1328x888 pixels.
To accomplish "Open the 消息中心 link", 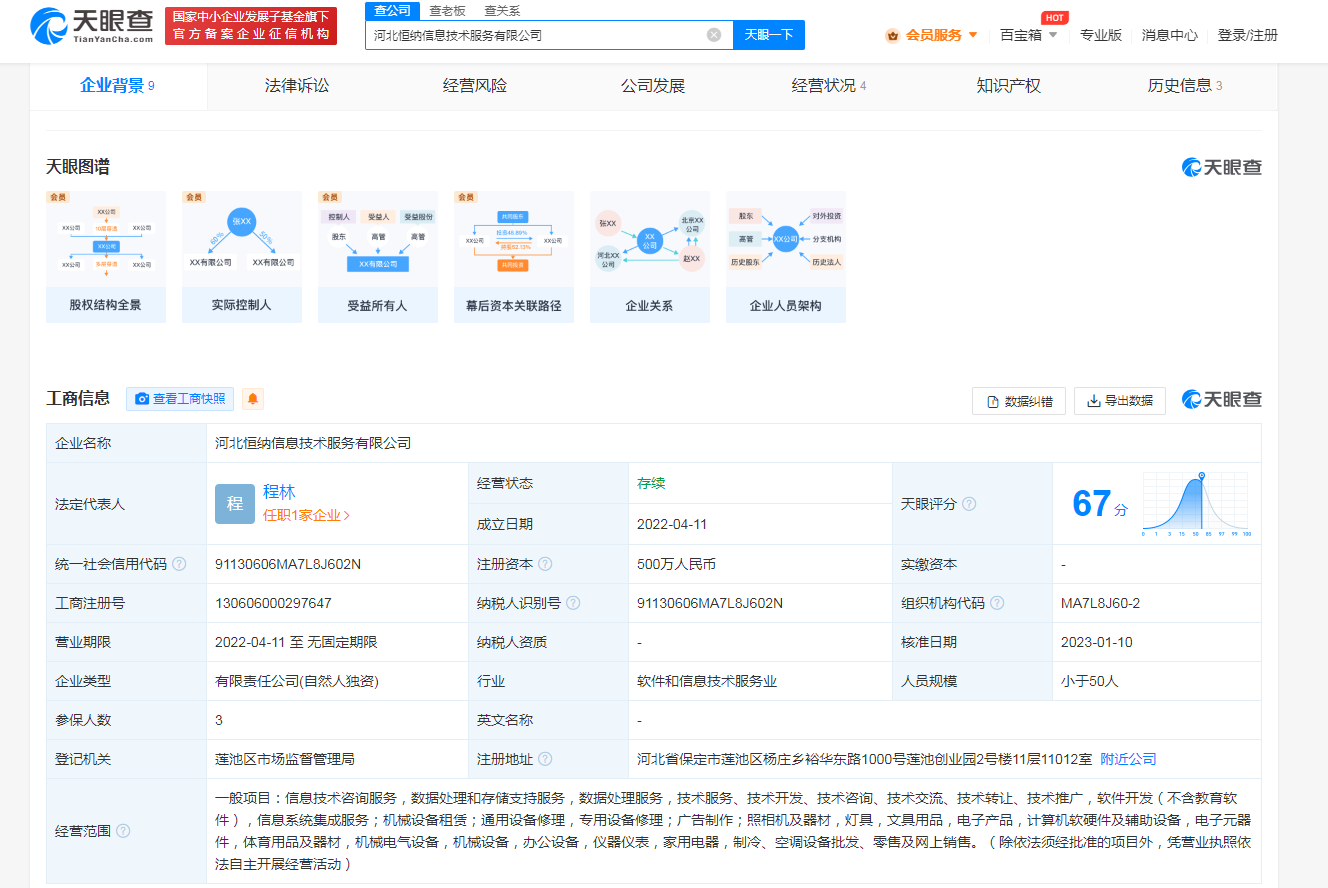I will [1170, 35].
